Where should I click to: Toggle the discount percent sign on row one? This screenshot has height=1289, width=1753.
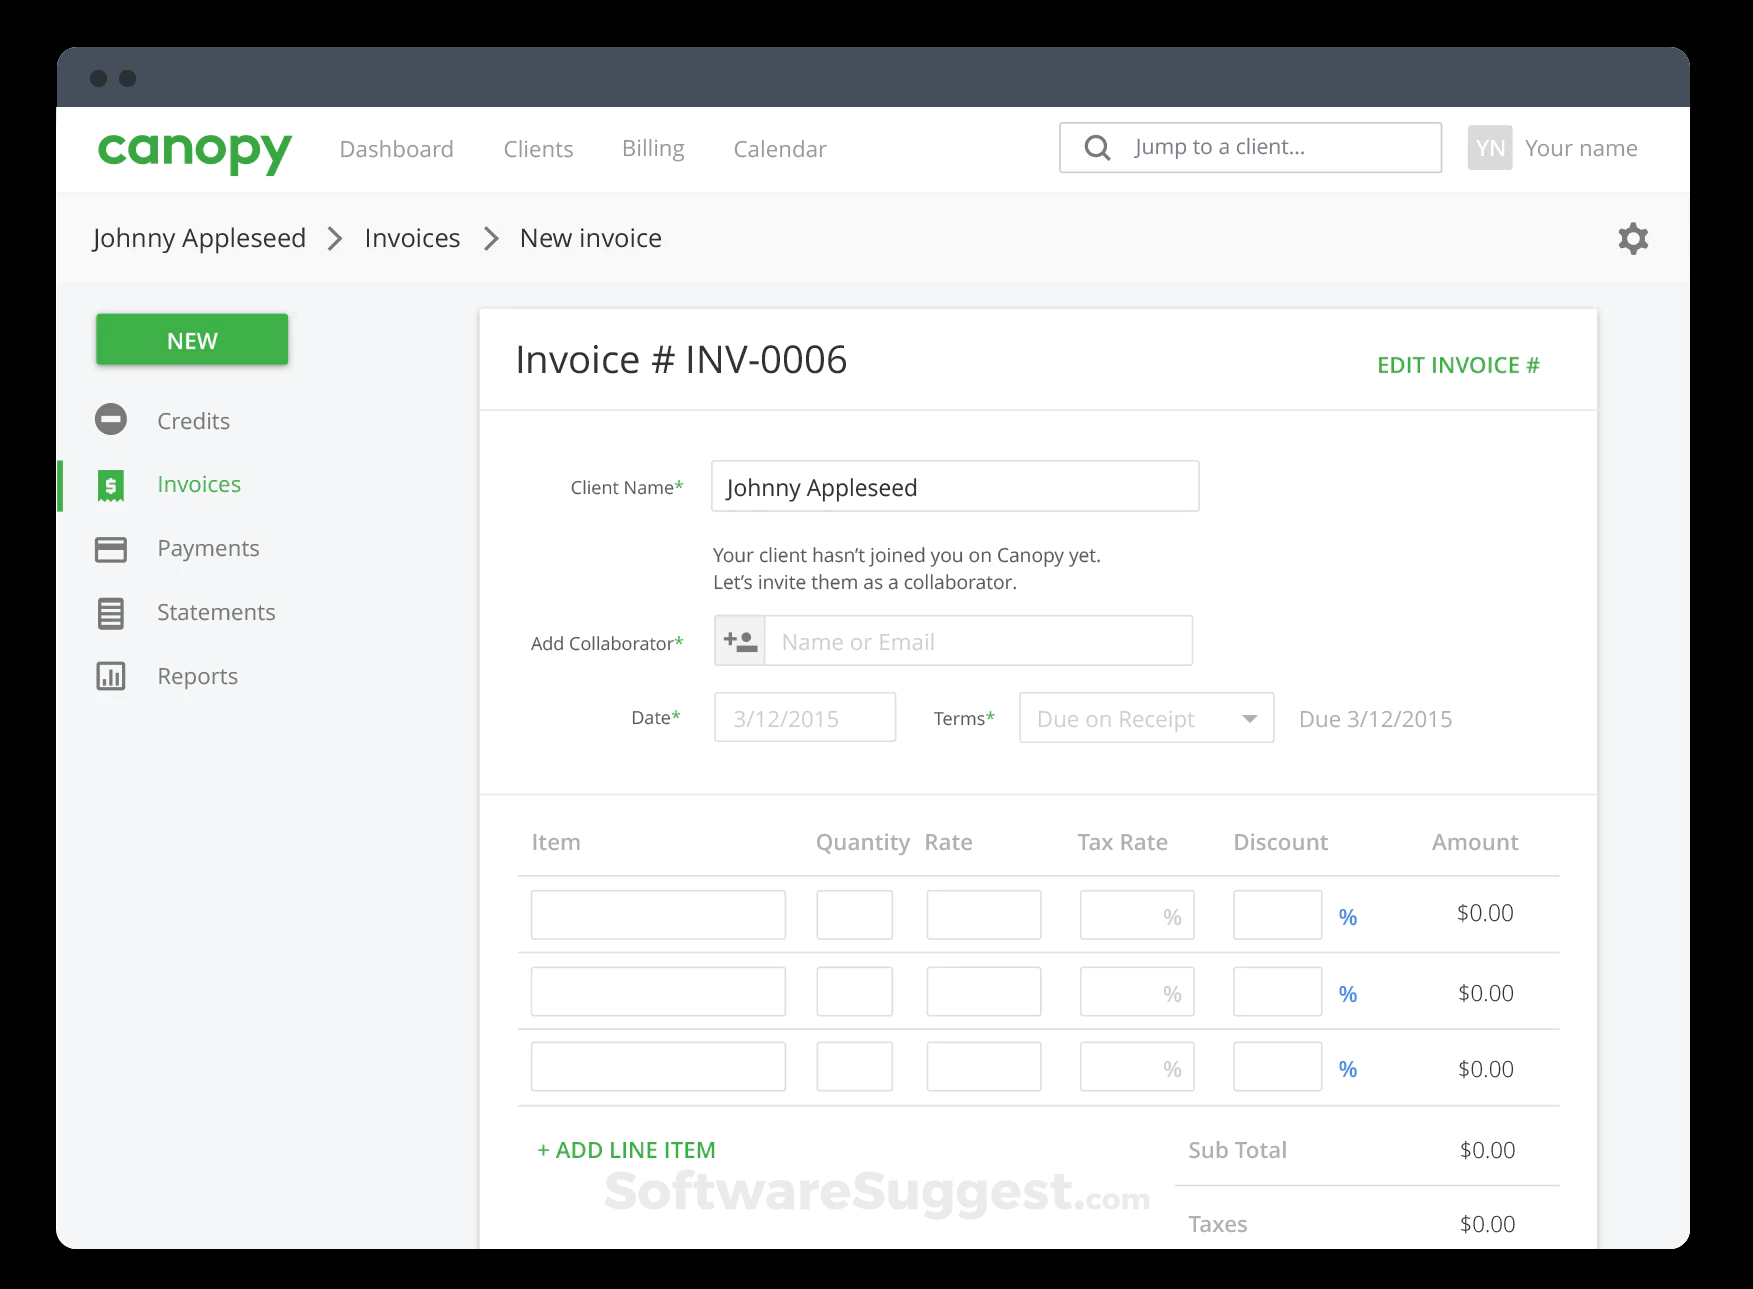(x=1348, y=916)
